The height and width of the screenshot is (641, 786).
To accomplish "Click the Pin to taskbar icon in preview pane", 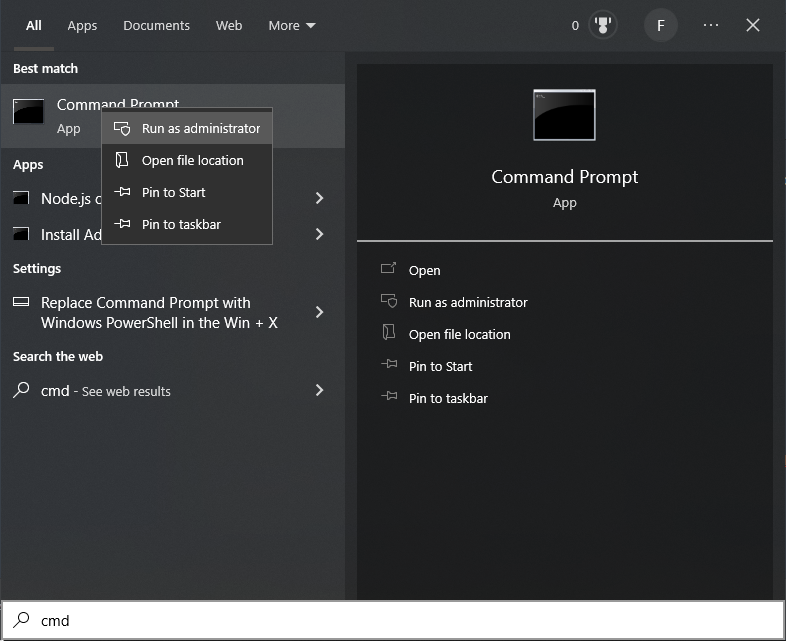I will tap(389, 396).
